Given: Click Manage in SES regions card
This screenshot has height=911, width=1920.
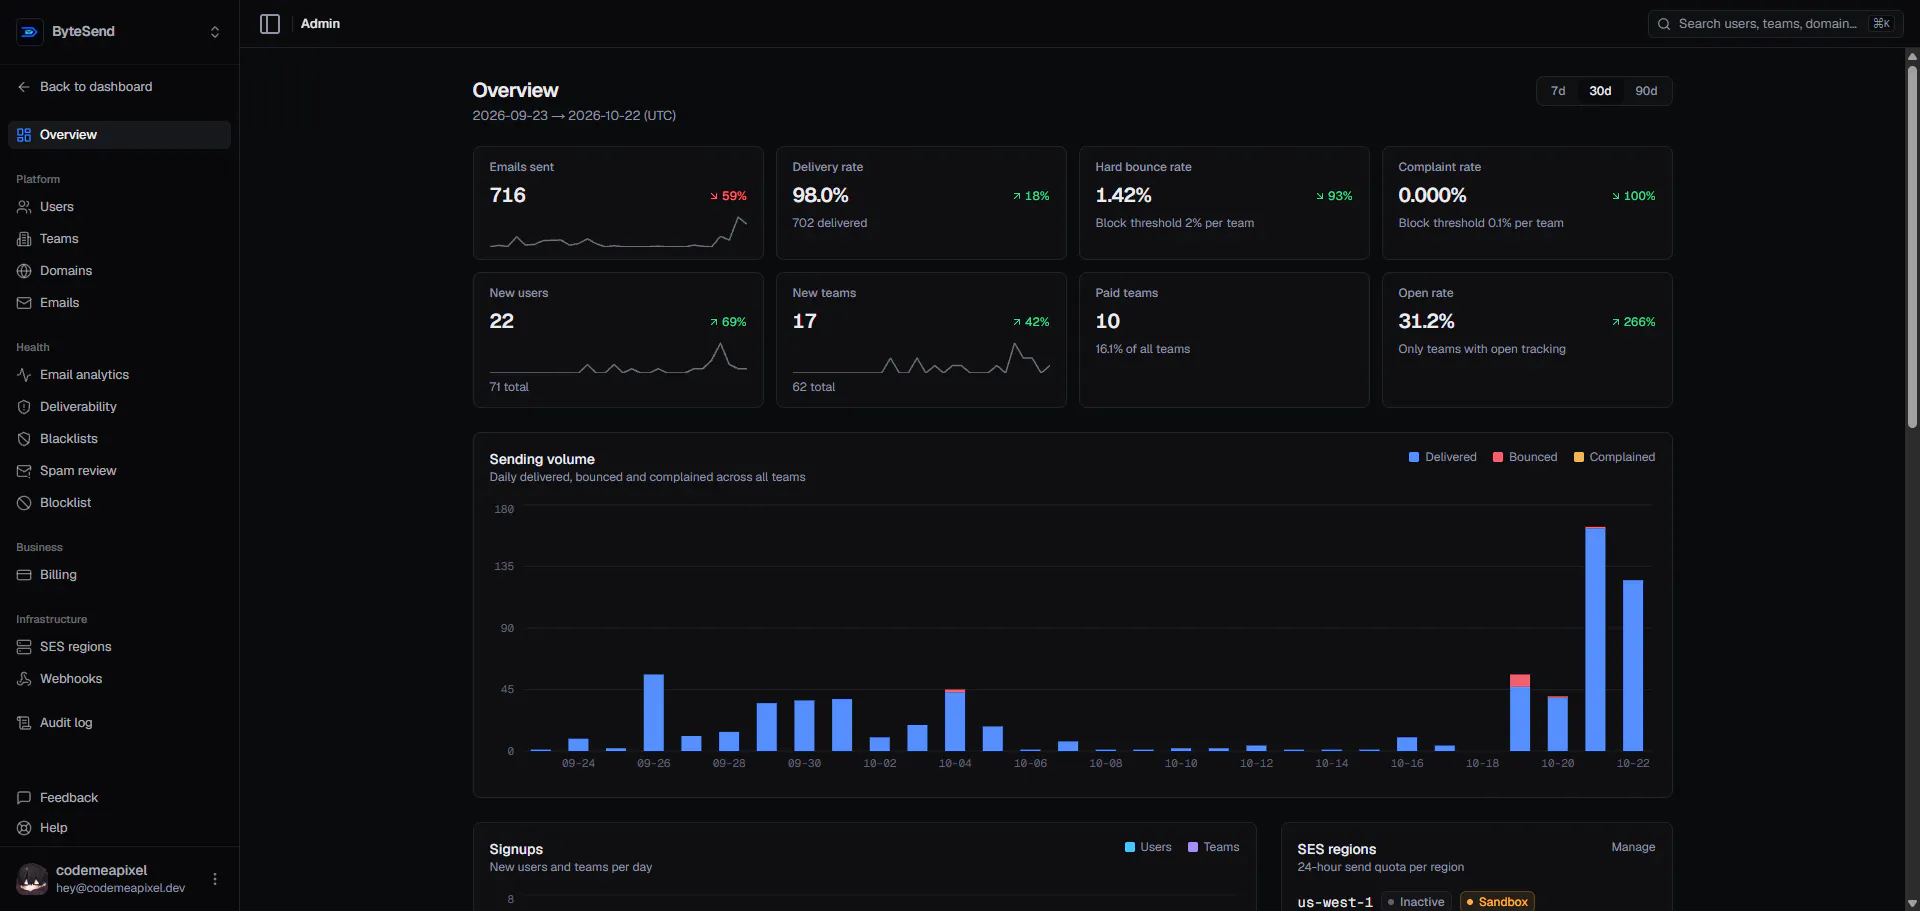Looking at the screenshot, I should [x=1633, y=847].
